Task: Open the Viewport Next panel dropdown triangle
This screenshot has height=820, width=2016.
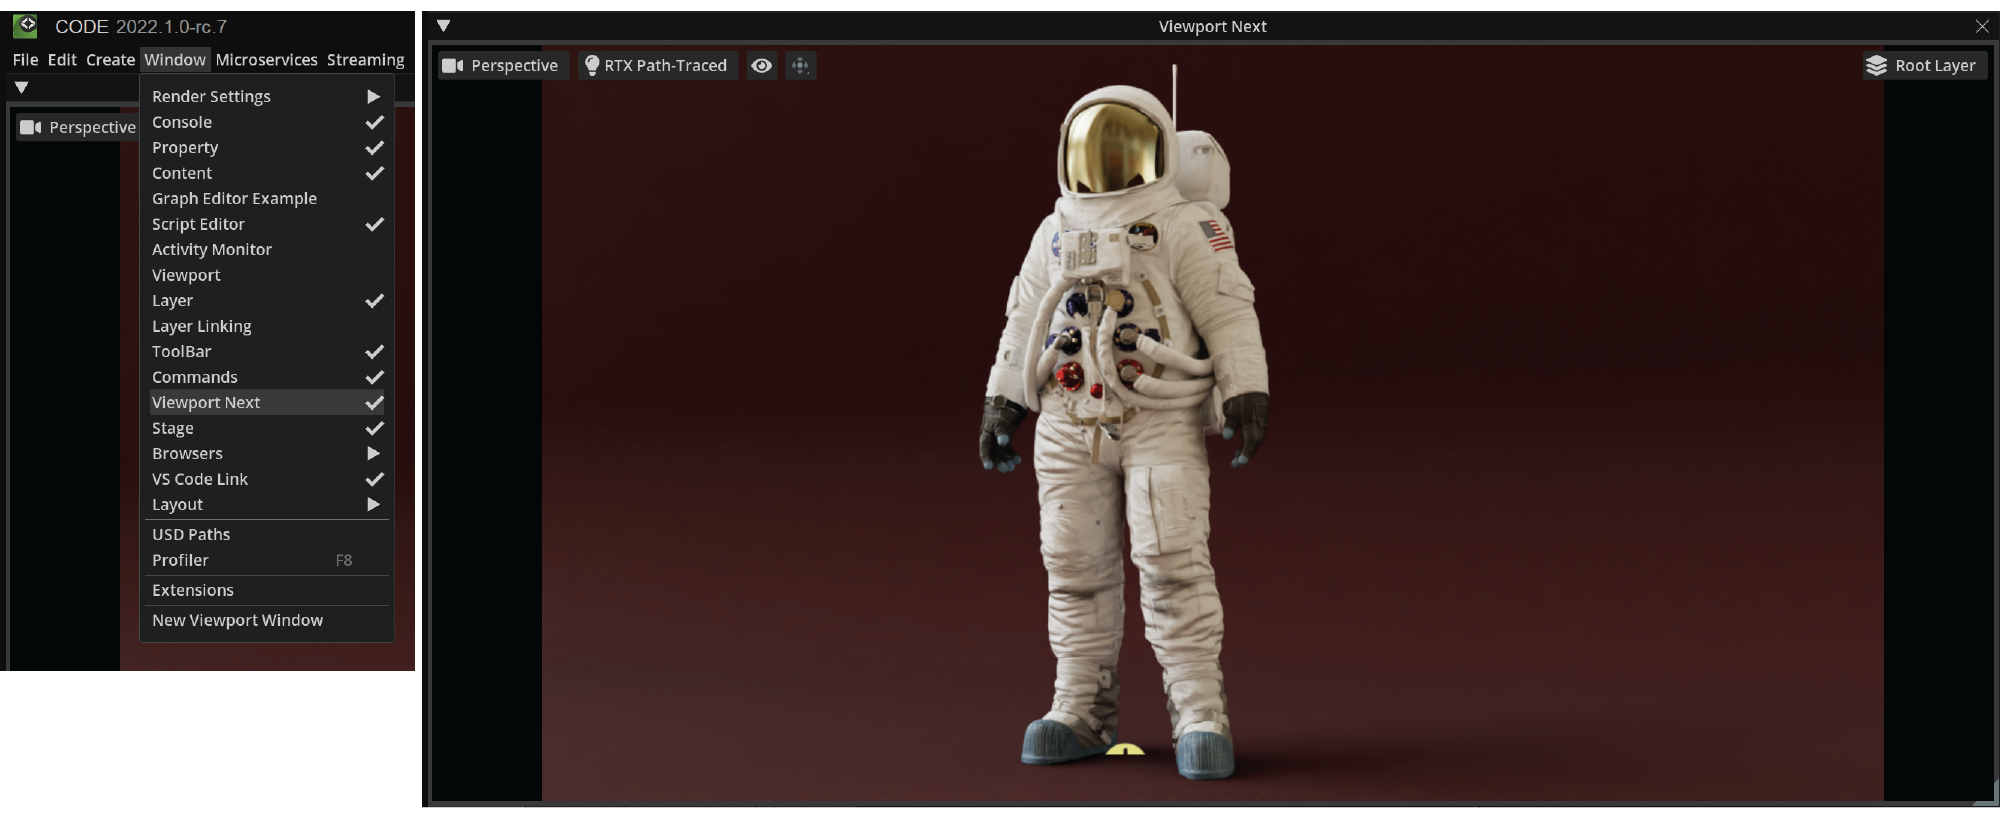Action: pyautogui.click(x=444, y=27)
